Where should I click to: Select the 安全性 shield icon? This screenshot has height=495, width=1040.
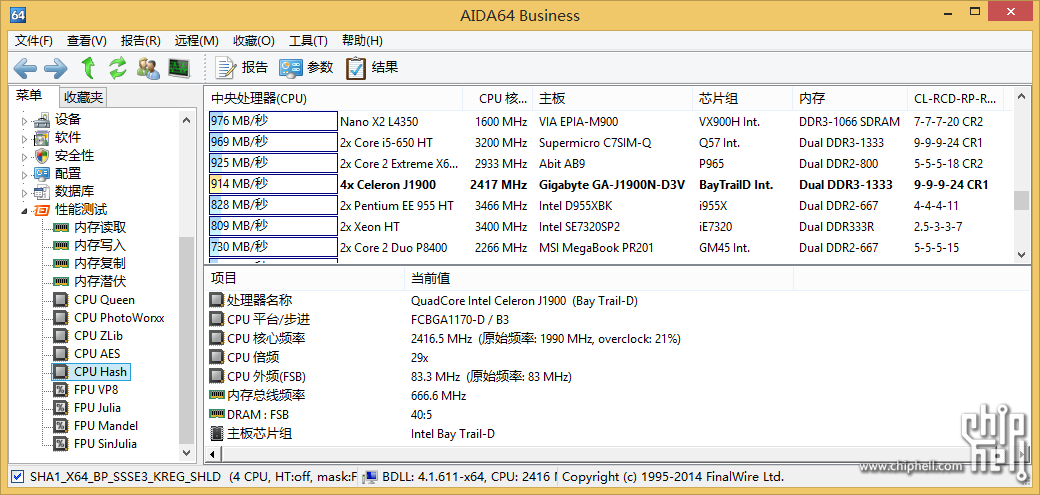click(x=42, y=156)
